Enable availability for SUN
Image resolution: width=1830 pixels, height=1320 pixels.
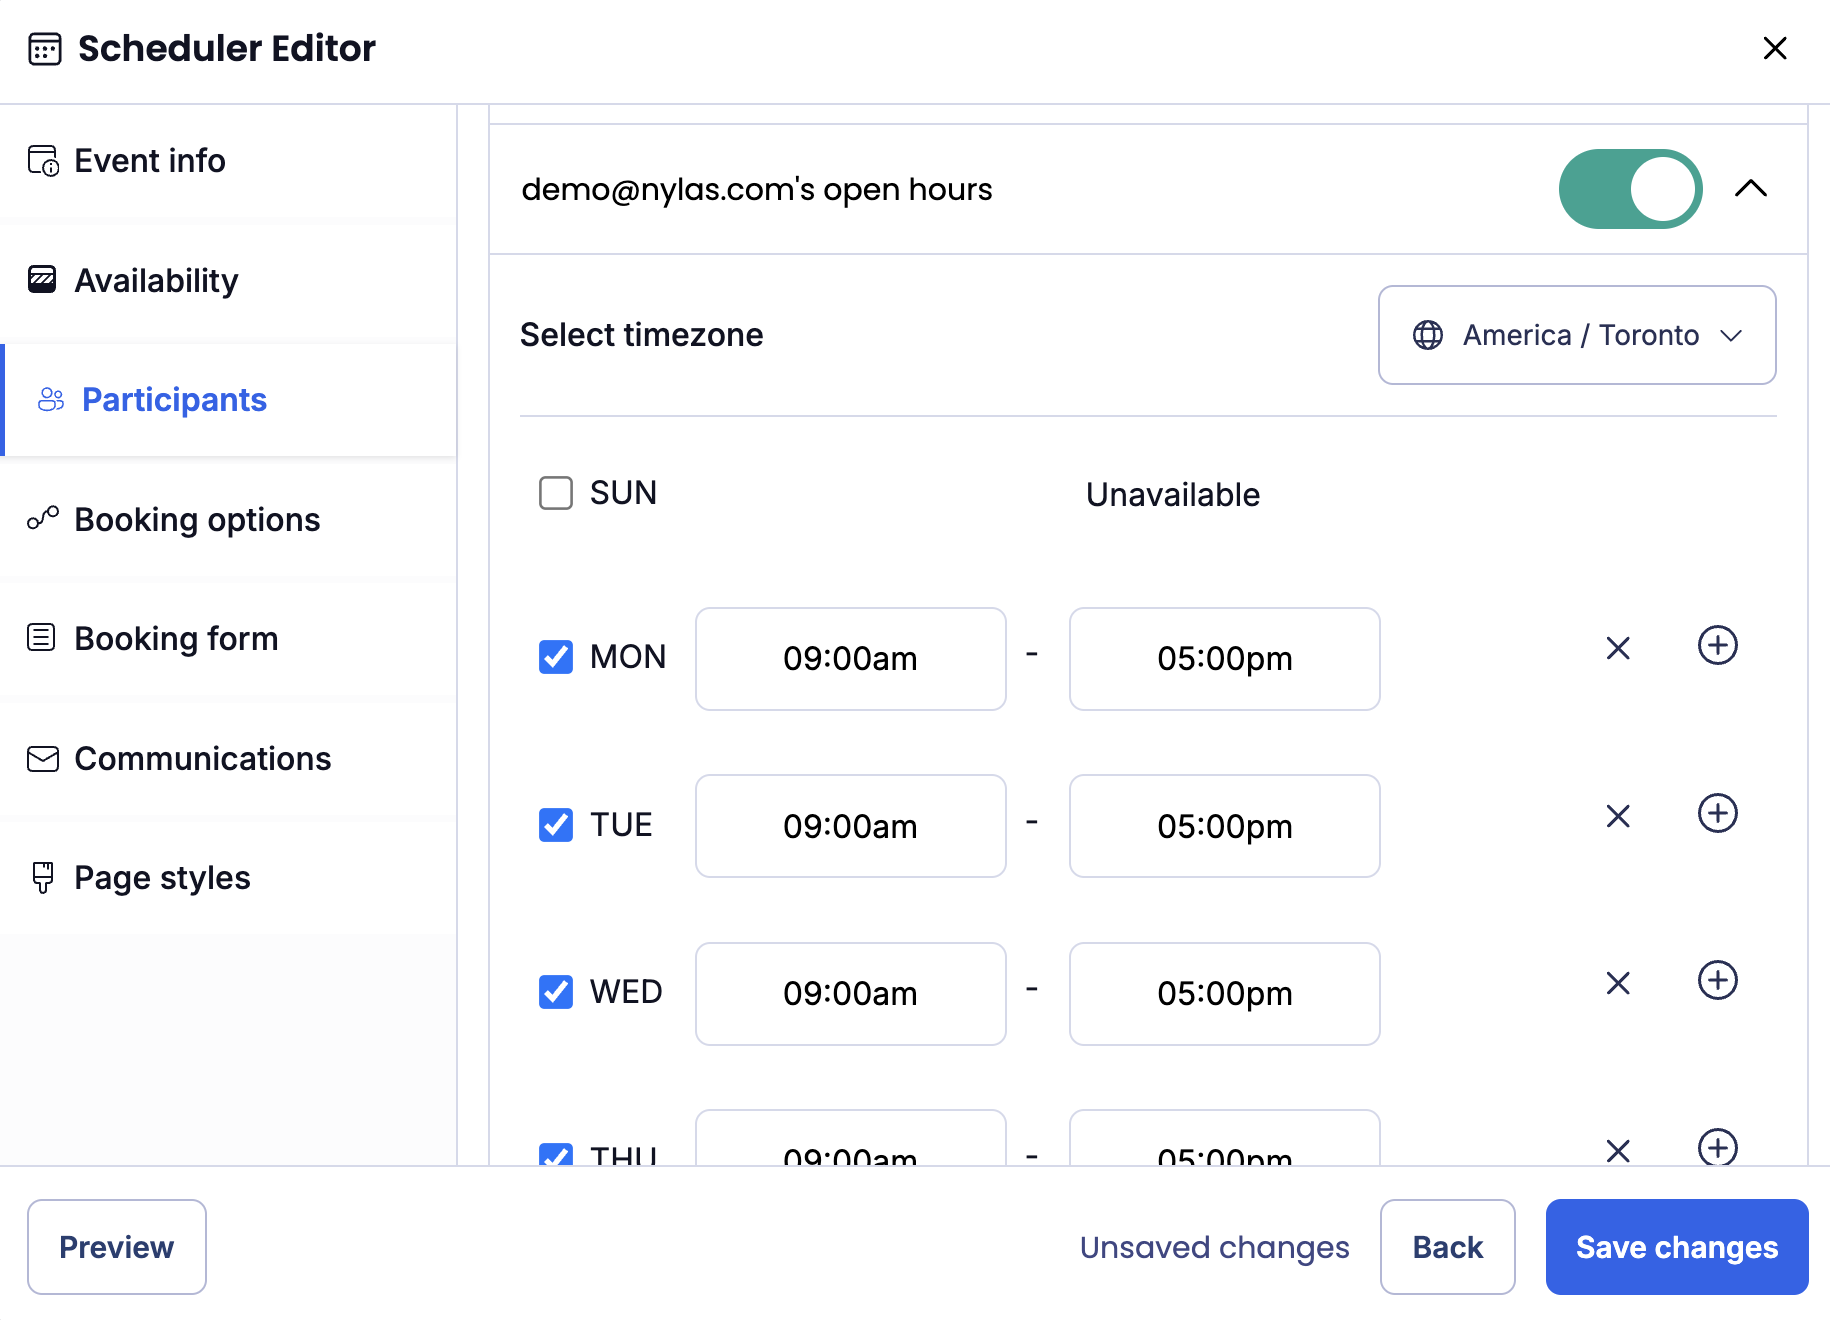(x=555, y=492)
